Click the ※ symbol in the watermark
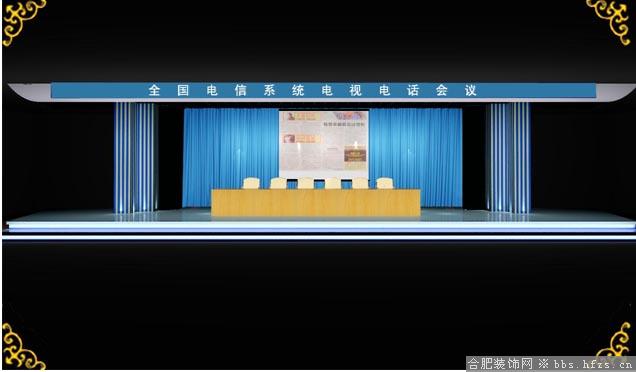This screenshot has height=372, width=636. coord(544,363)
